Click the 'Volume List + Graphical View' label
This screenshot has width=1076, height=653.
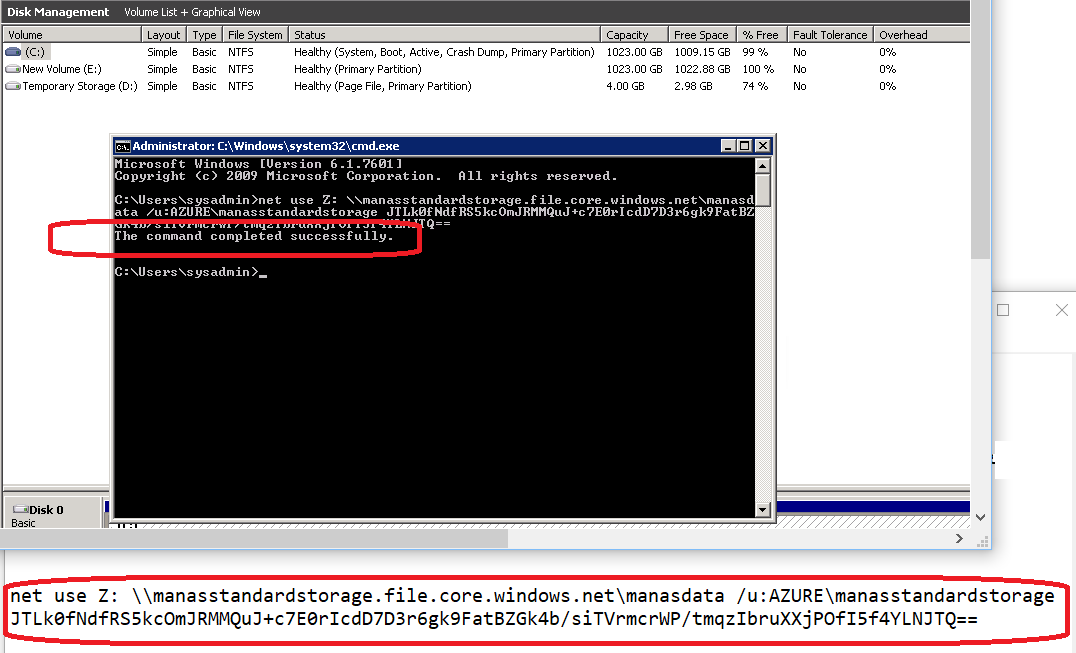click(192, 12)
